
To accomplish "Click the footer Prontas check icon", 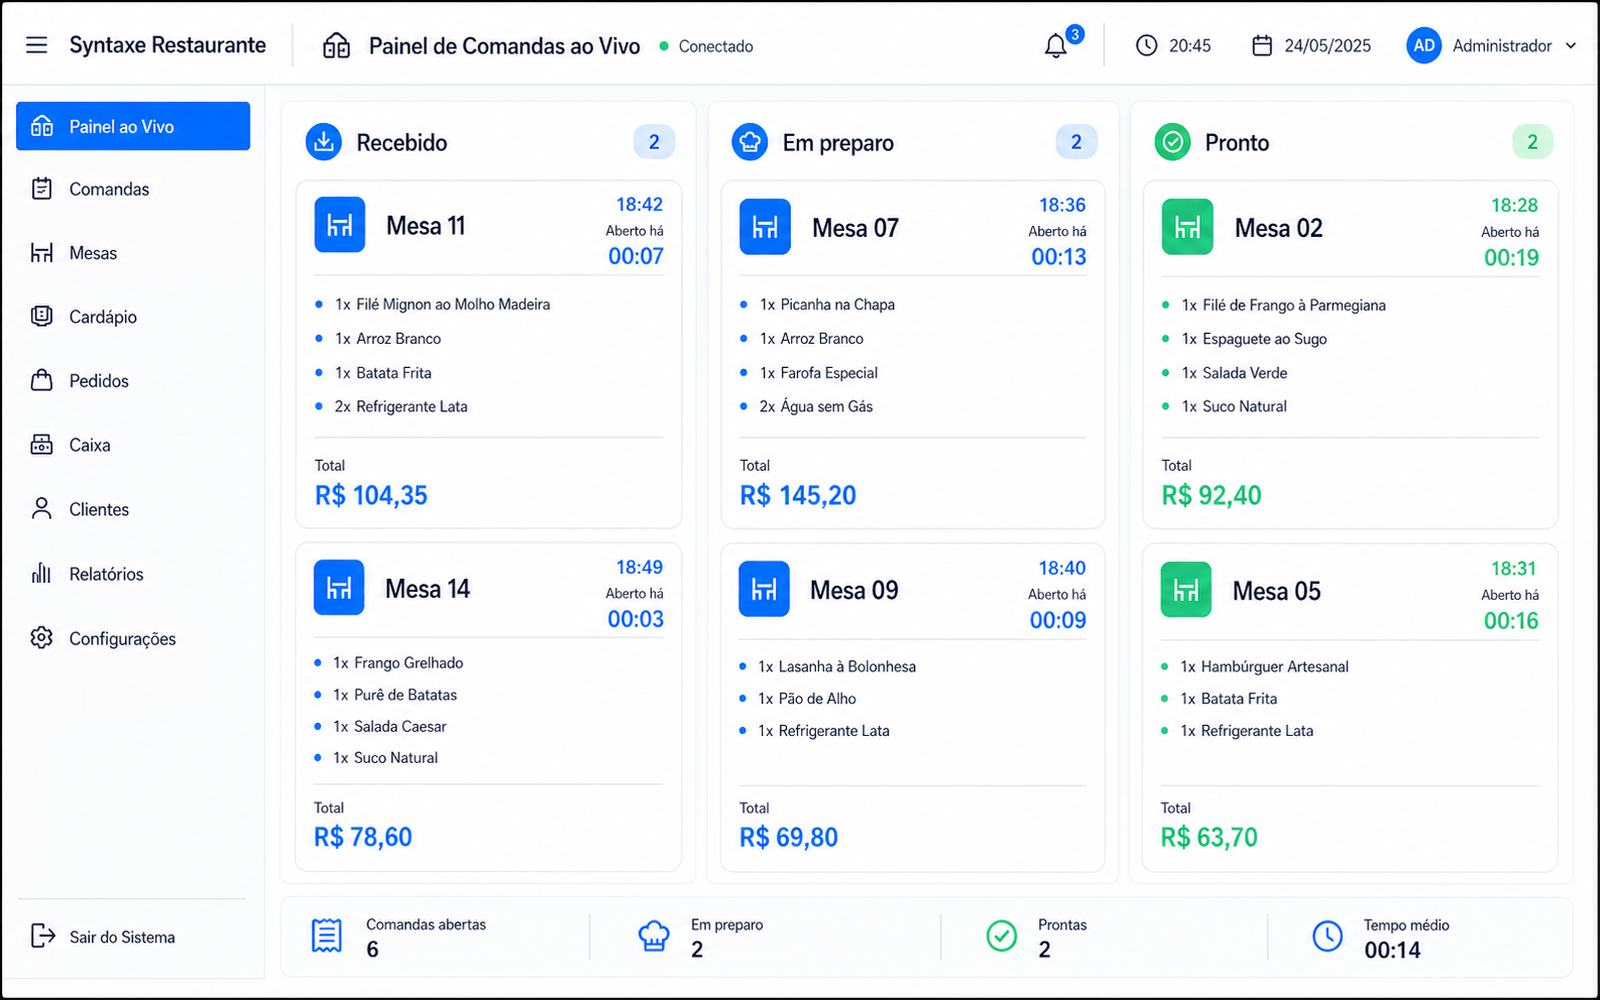I will [x=1002, y=936].
